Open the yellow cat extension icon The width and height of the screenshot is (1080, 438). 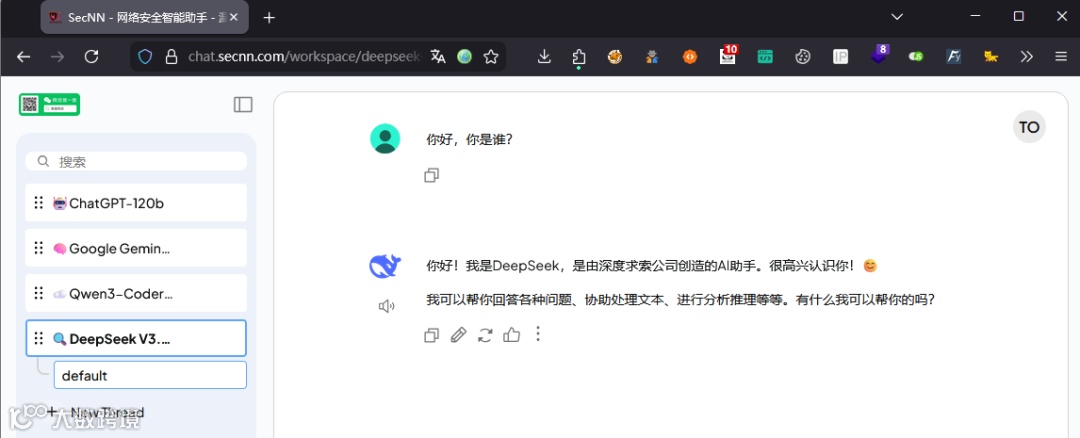point(990,57)
